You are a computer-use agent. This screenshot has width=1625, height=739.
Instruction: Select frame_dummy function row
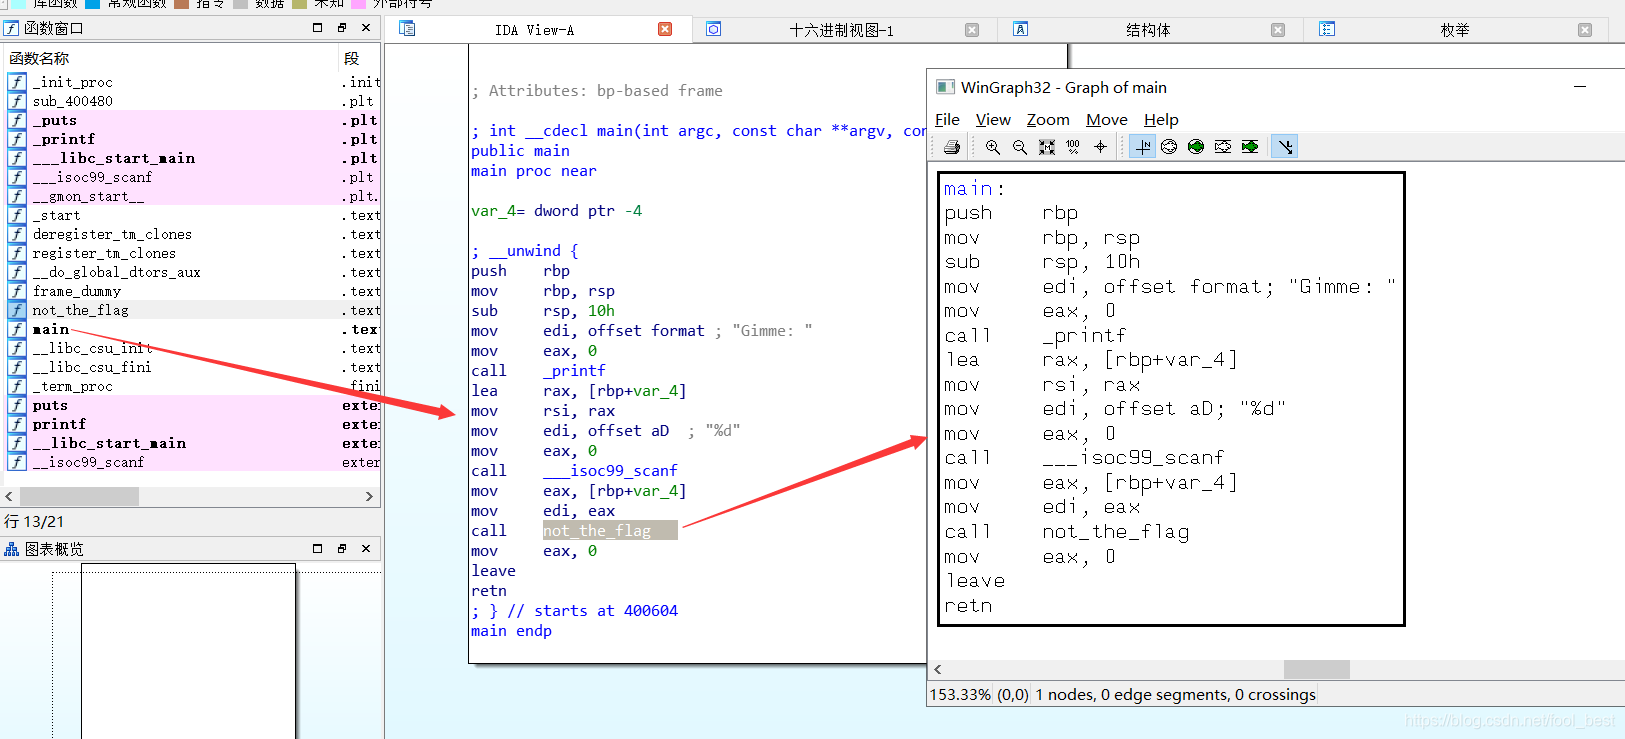[194, 291]
